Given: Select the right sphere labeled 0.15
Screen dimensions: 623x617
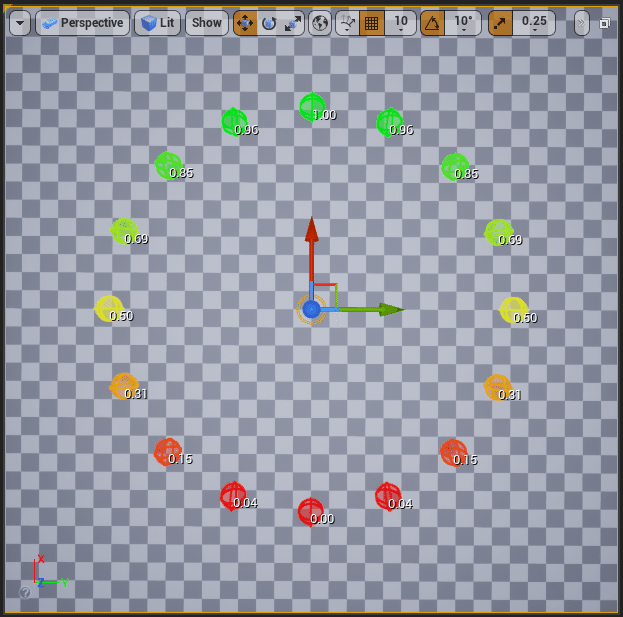Looking at the screenshot, I should pyautogui.click(x=453, y=453).
